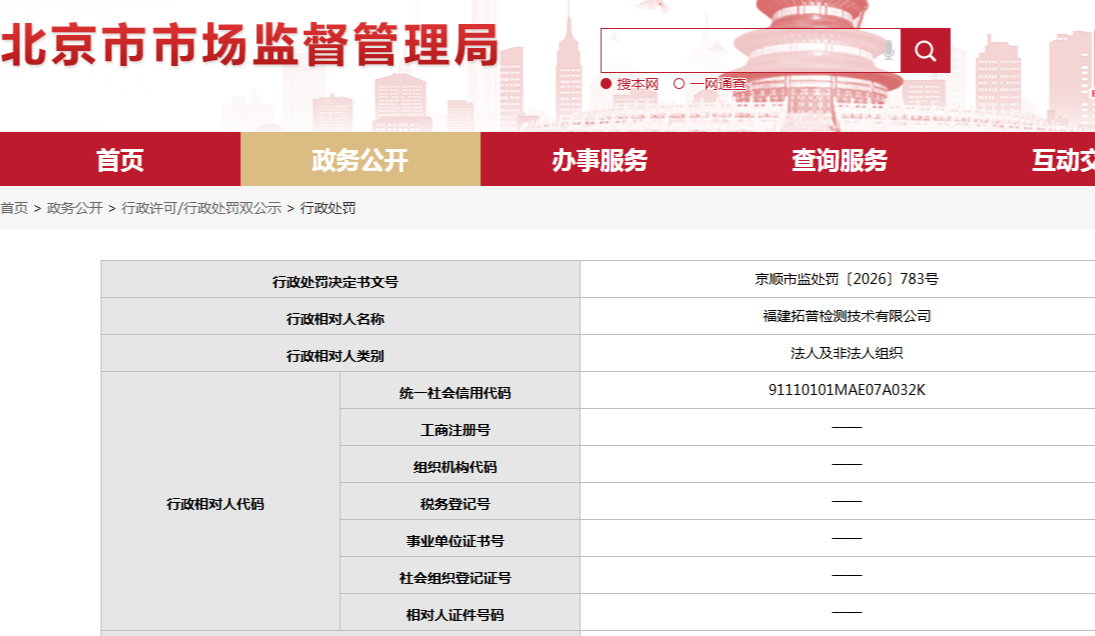Screen dimensions: 1095x636
Task: Select the 一网通查 radio option
Action: point(679,84)
